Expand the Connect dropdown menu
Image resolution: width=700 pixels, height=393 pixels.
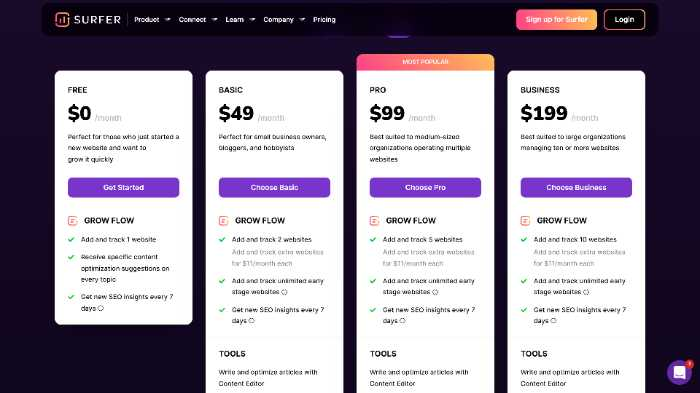coord(198,20)
